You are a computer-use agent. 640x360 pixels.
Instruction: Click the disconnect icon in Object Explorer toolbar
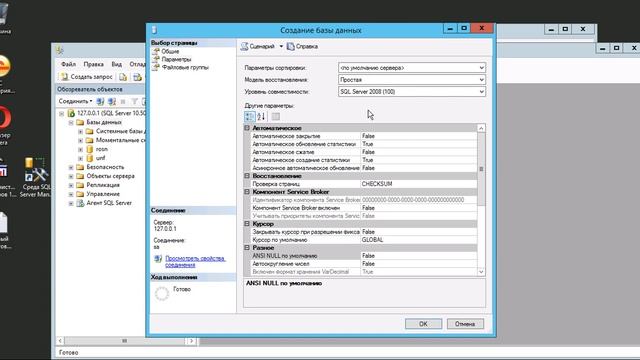111,101
